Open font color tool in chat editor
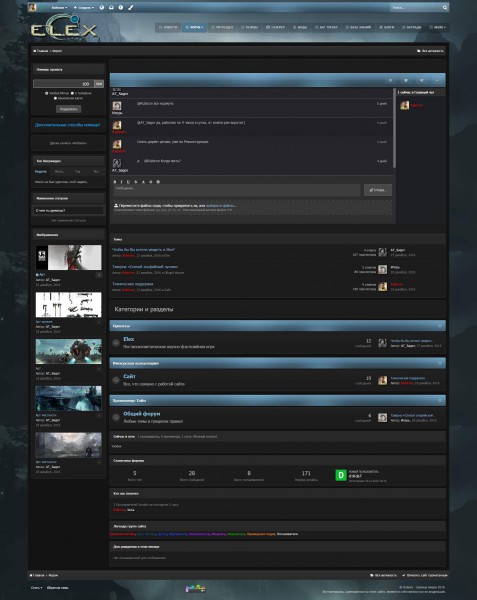This screenshot has width=477, height=600. (x=143, y=182)
